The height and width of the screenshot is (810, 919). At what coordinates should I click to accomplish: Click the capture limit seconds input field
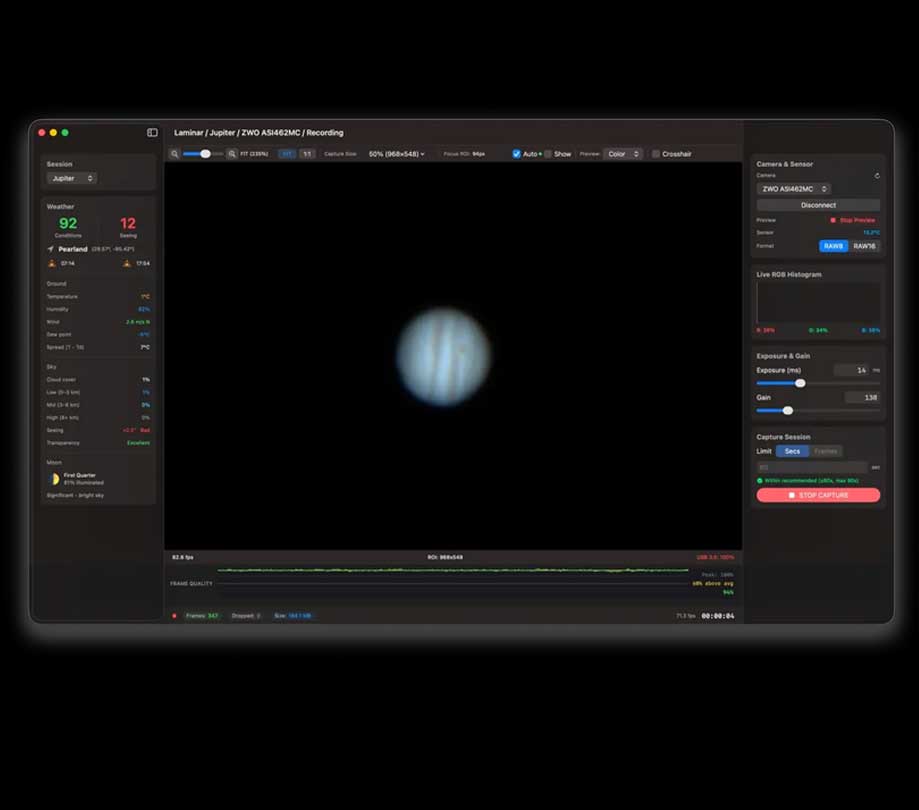point(810,466)
